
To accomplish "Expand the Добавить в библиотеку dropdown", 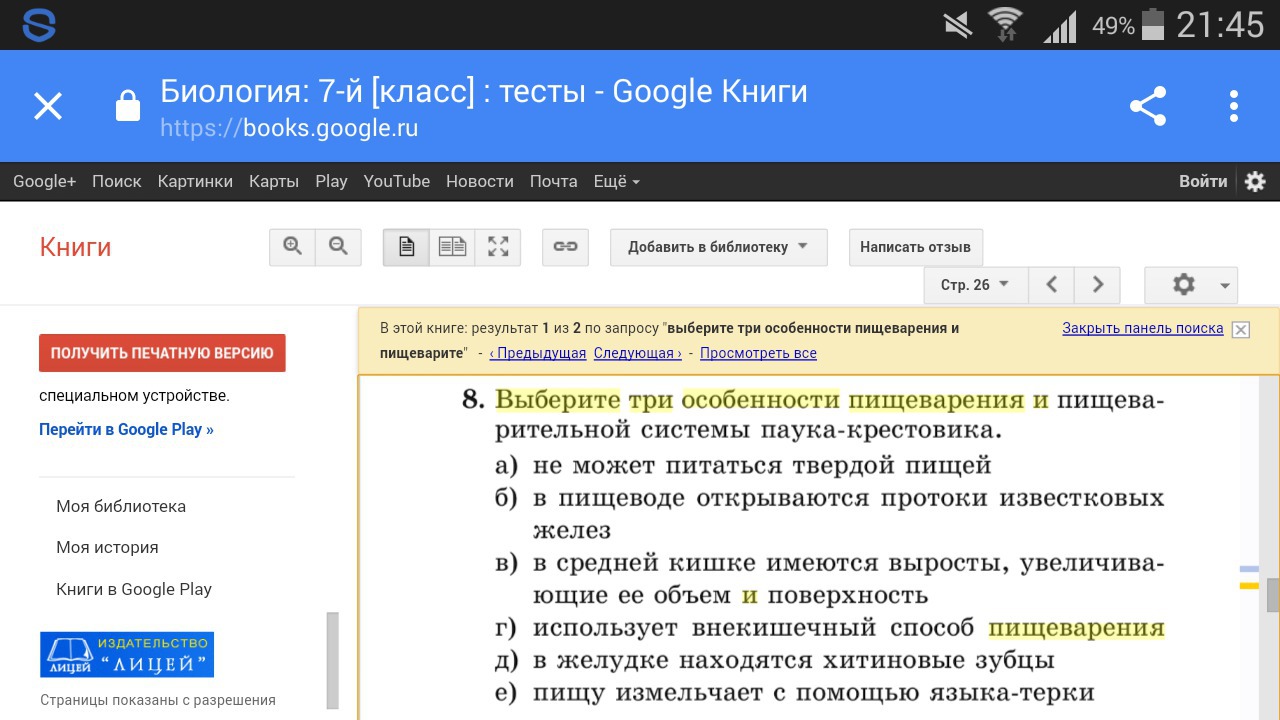I will tap(718, 247).
